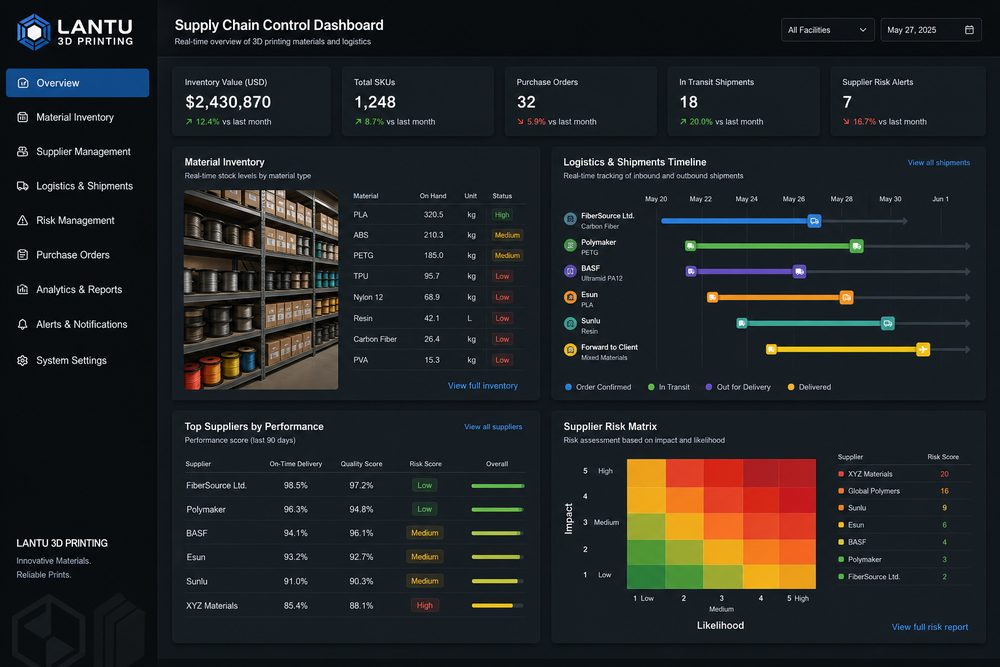Click the Nylon 12 on-hand value 68.9
This screenshot has width=1000, height=667.
click(432, 297)
